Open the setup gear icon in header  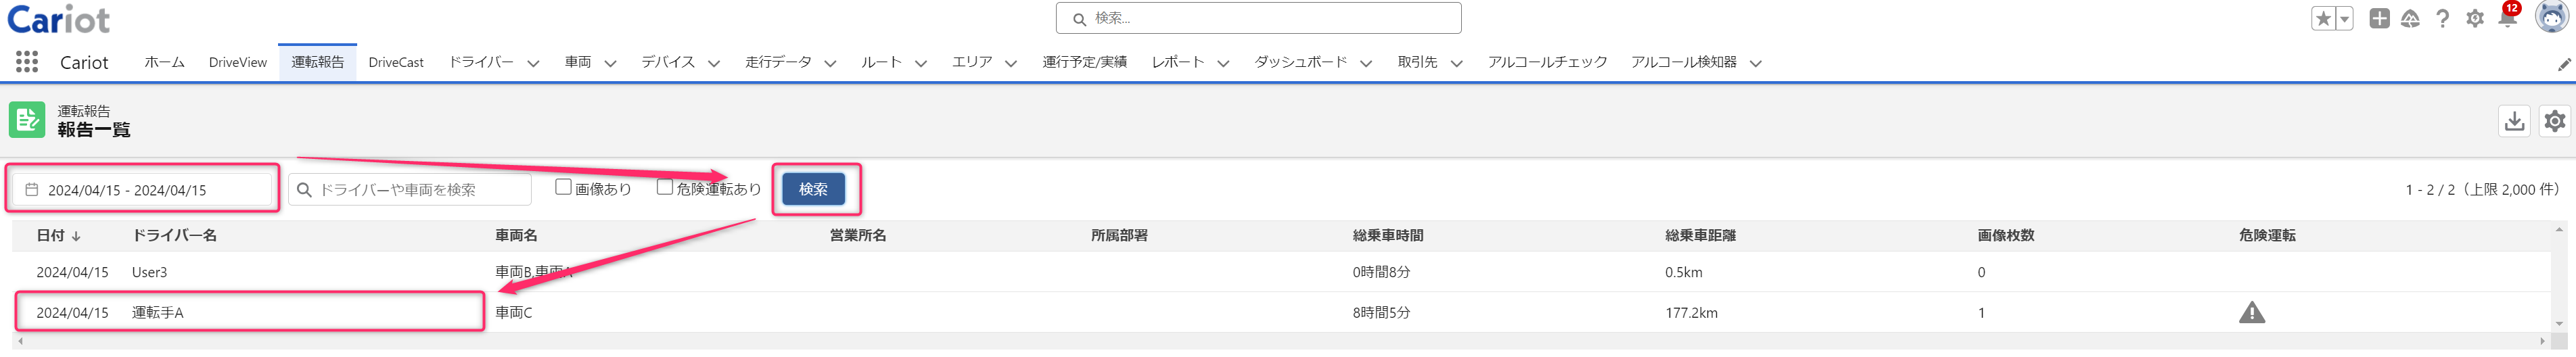point(2475,18)
